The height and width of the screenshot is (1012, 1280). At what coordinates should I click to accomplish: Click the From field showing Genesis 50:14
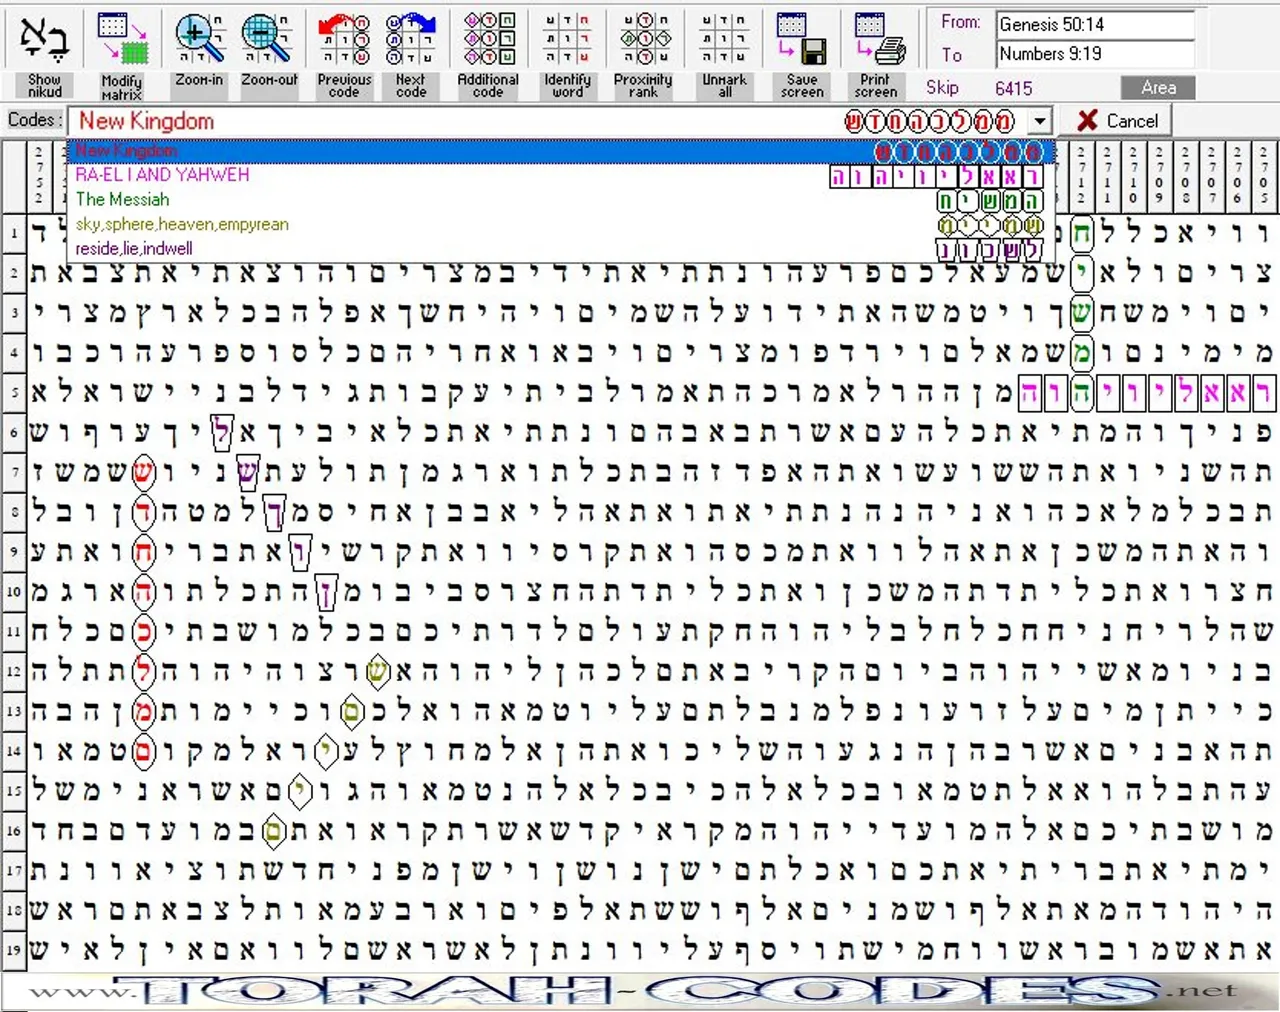[x=1095, y=24]
